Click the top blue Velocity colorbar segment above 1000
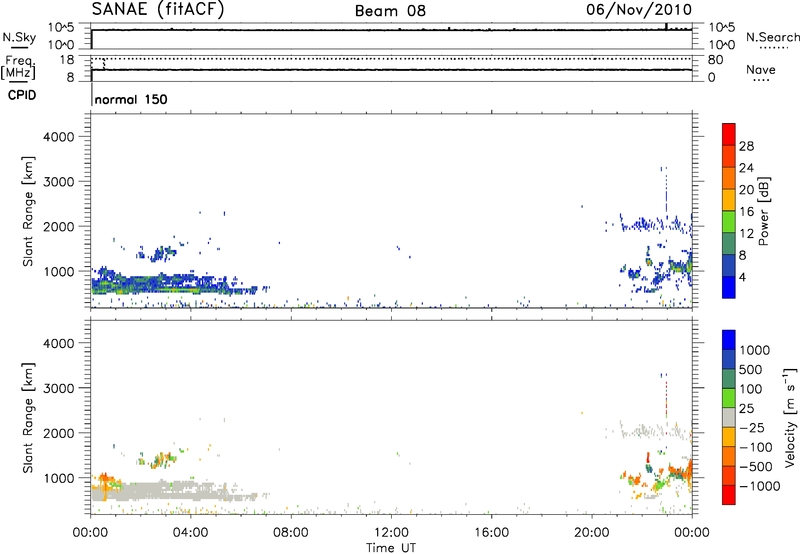 pyautogui.click(x=729, y=340)
